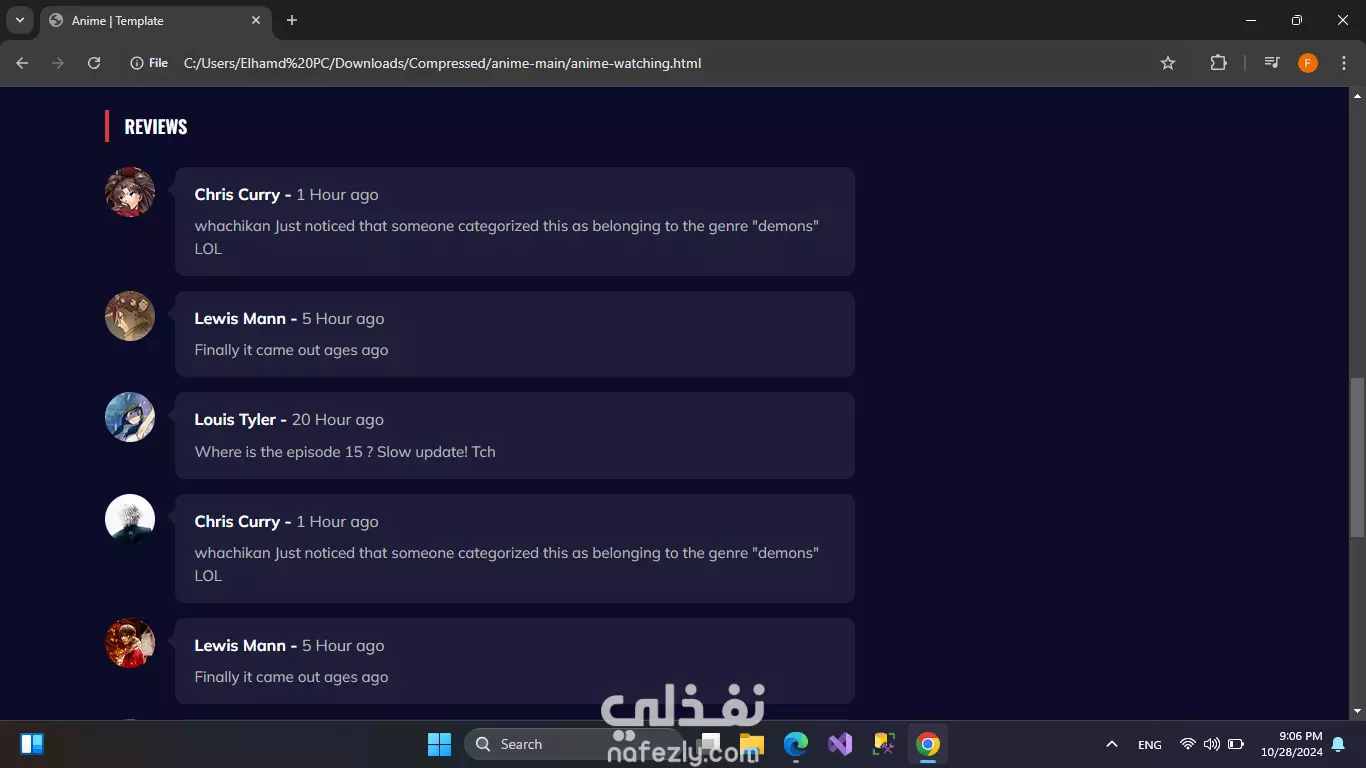Open File Explorer from the taskbar

coord(752,744)
